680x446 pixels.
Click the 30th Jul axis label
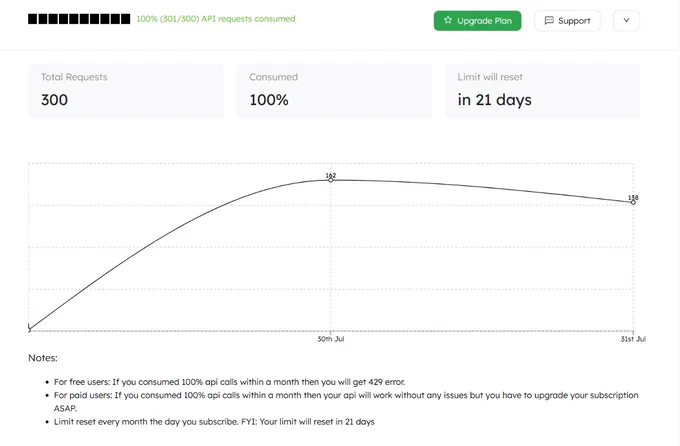click(331, 339)
